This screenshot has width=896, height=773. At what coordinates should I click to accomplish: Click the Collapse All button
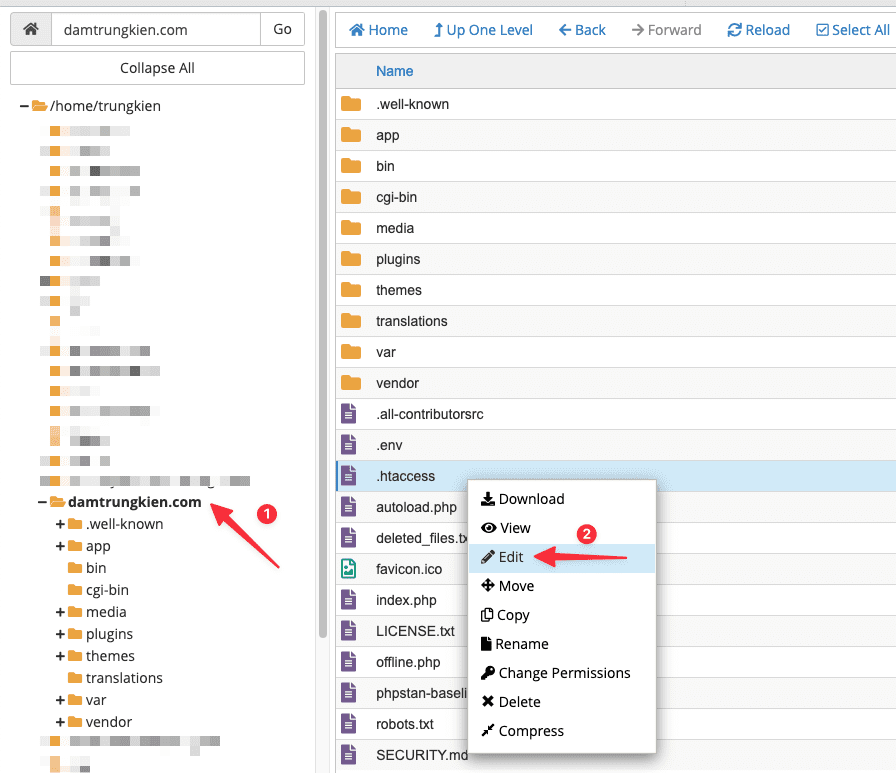[157, 68]
